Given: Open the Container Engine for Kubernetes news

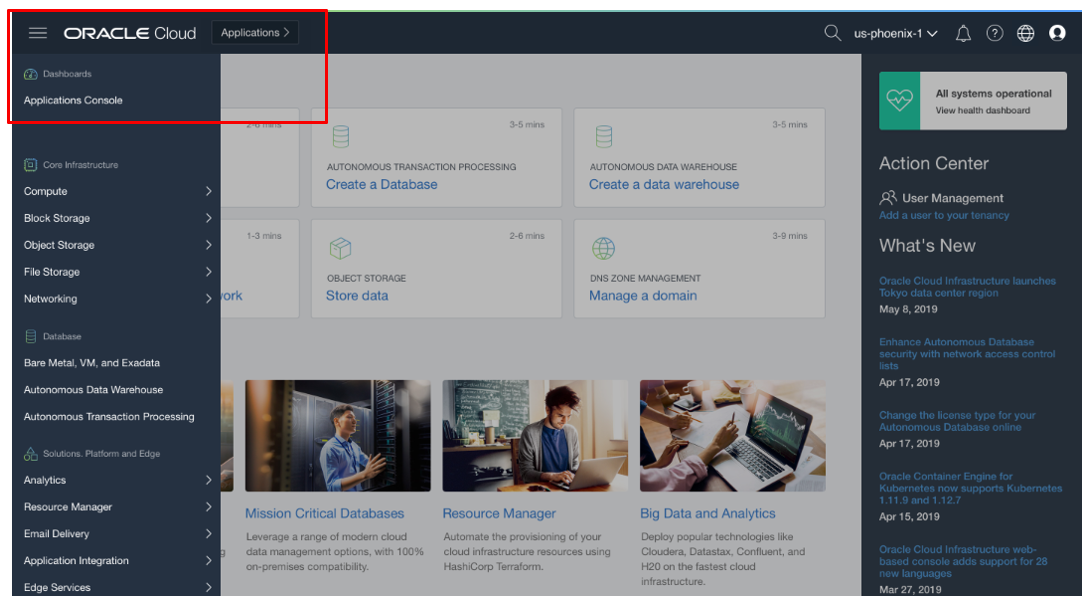Looking at the screenshot, I should [970, 488].
